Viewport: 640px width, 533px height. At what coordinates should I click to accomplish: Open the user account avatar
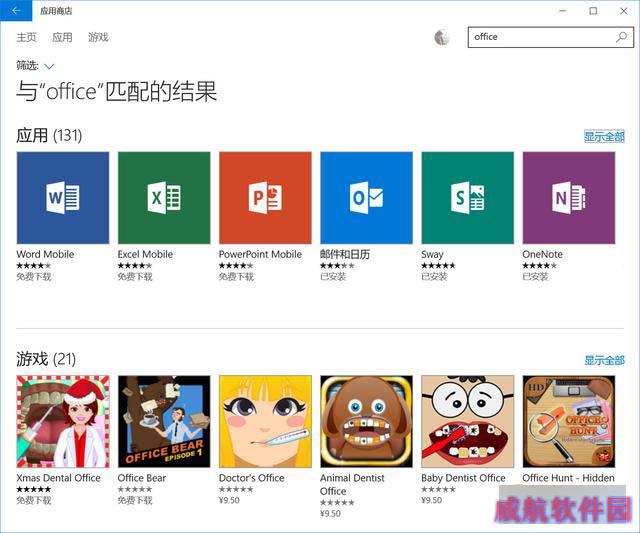click(x=442, y=38)
